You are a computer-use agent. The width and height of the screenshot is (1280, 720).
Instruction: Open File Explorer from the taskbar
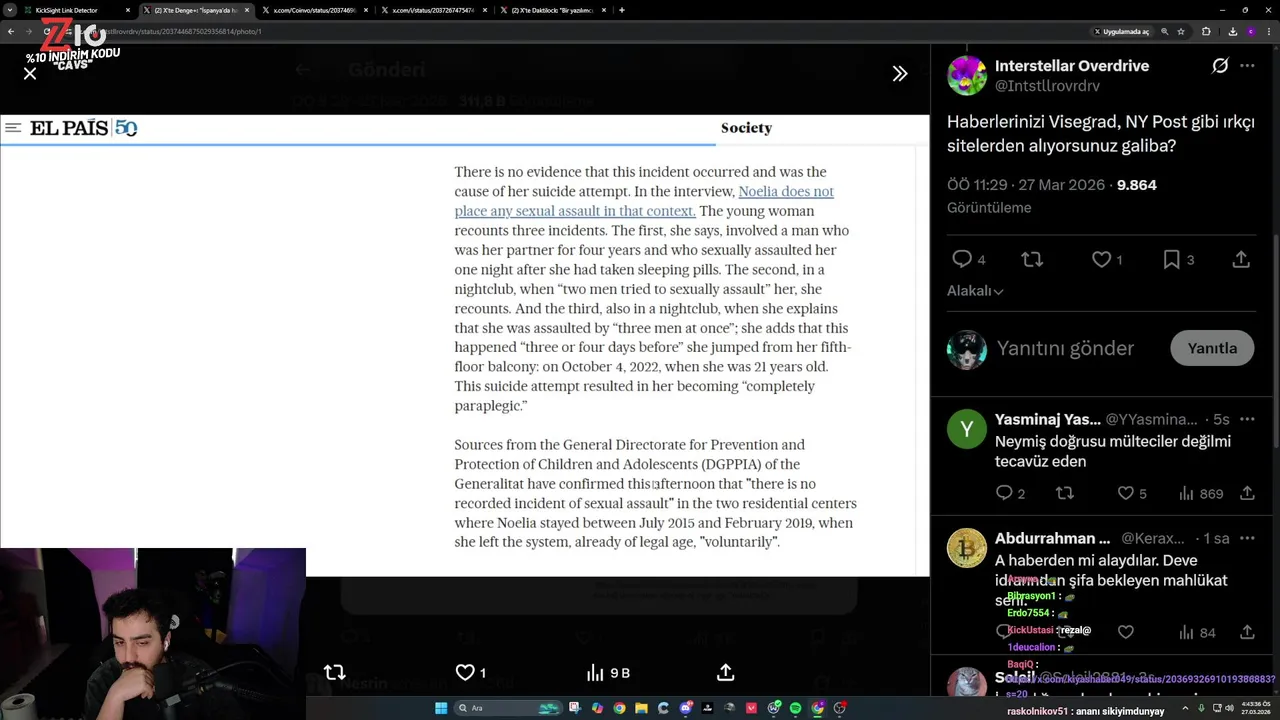point(641,708)
